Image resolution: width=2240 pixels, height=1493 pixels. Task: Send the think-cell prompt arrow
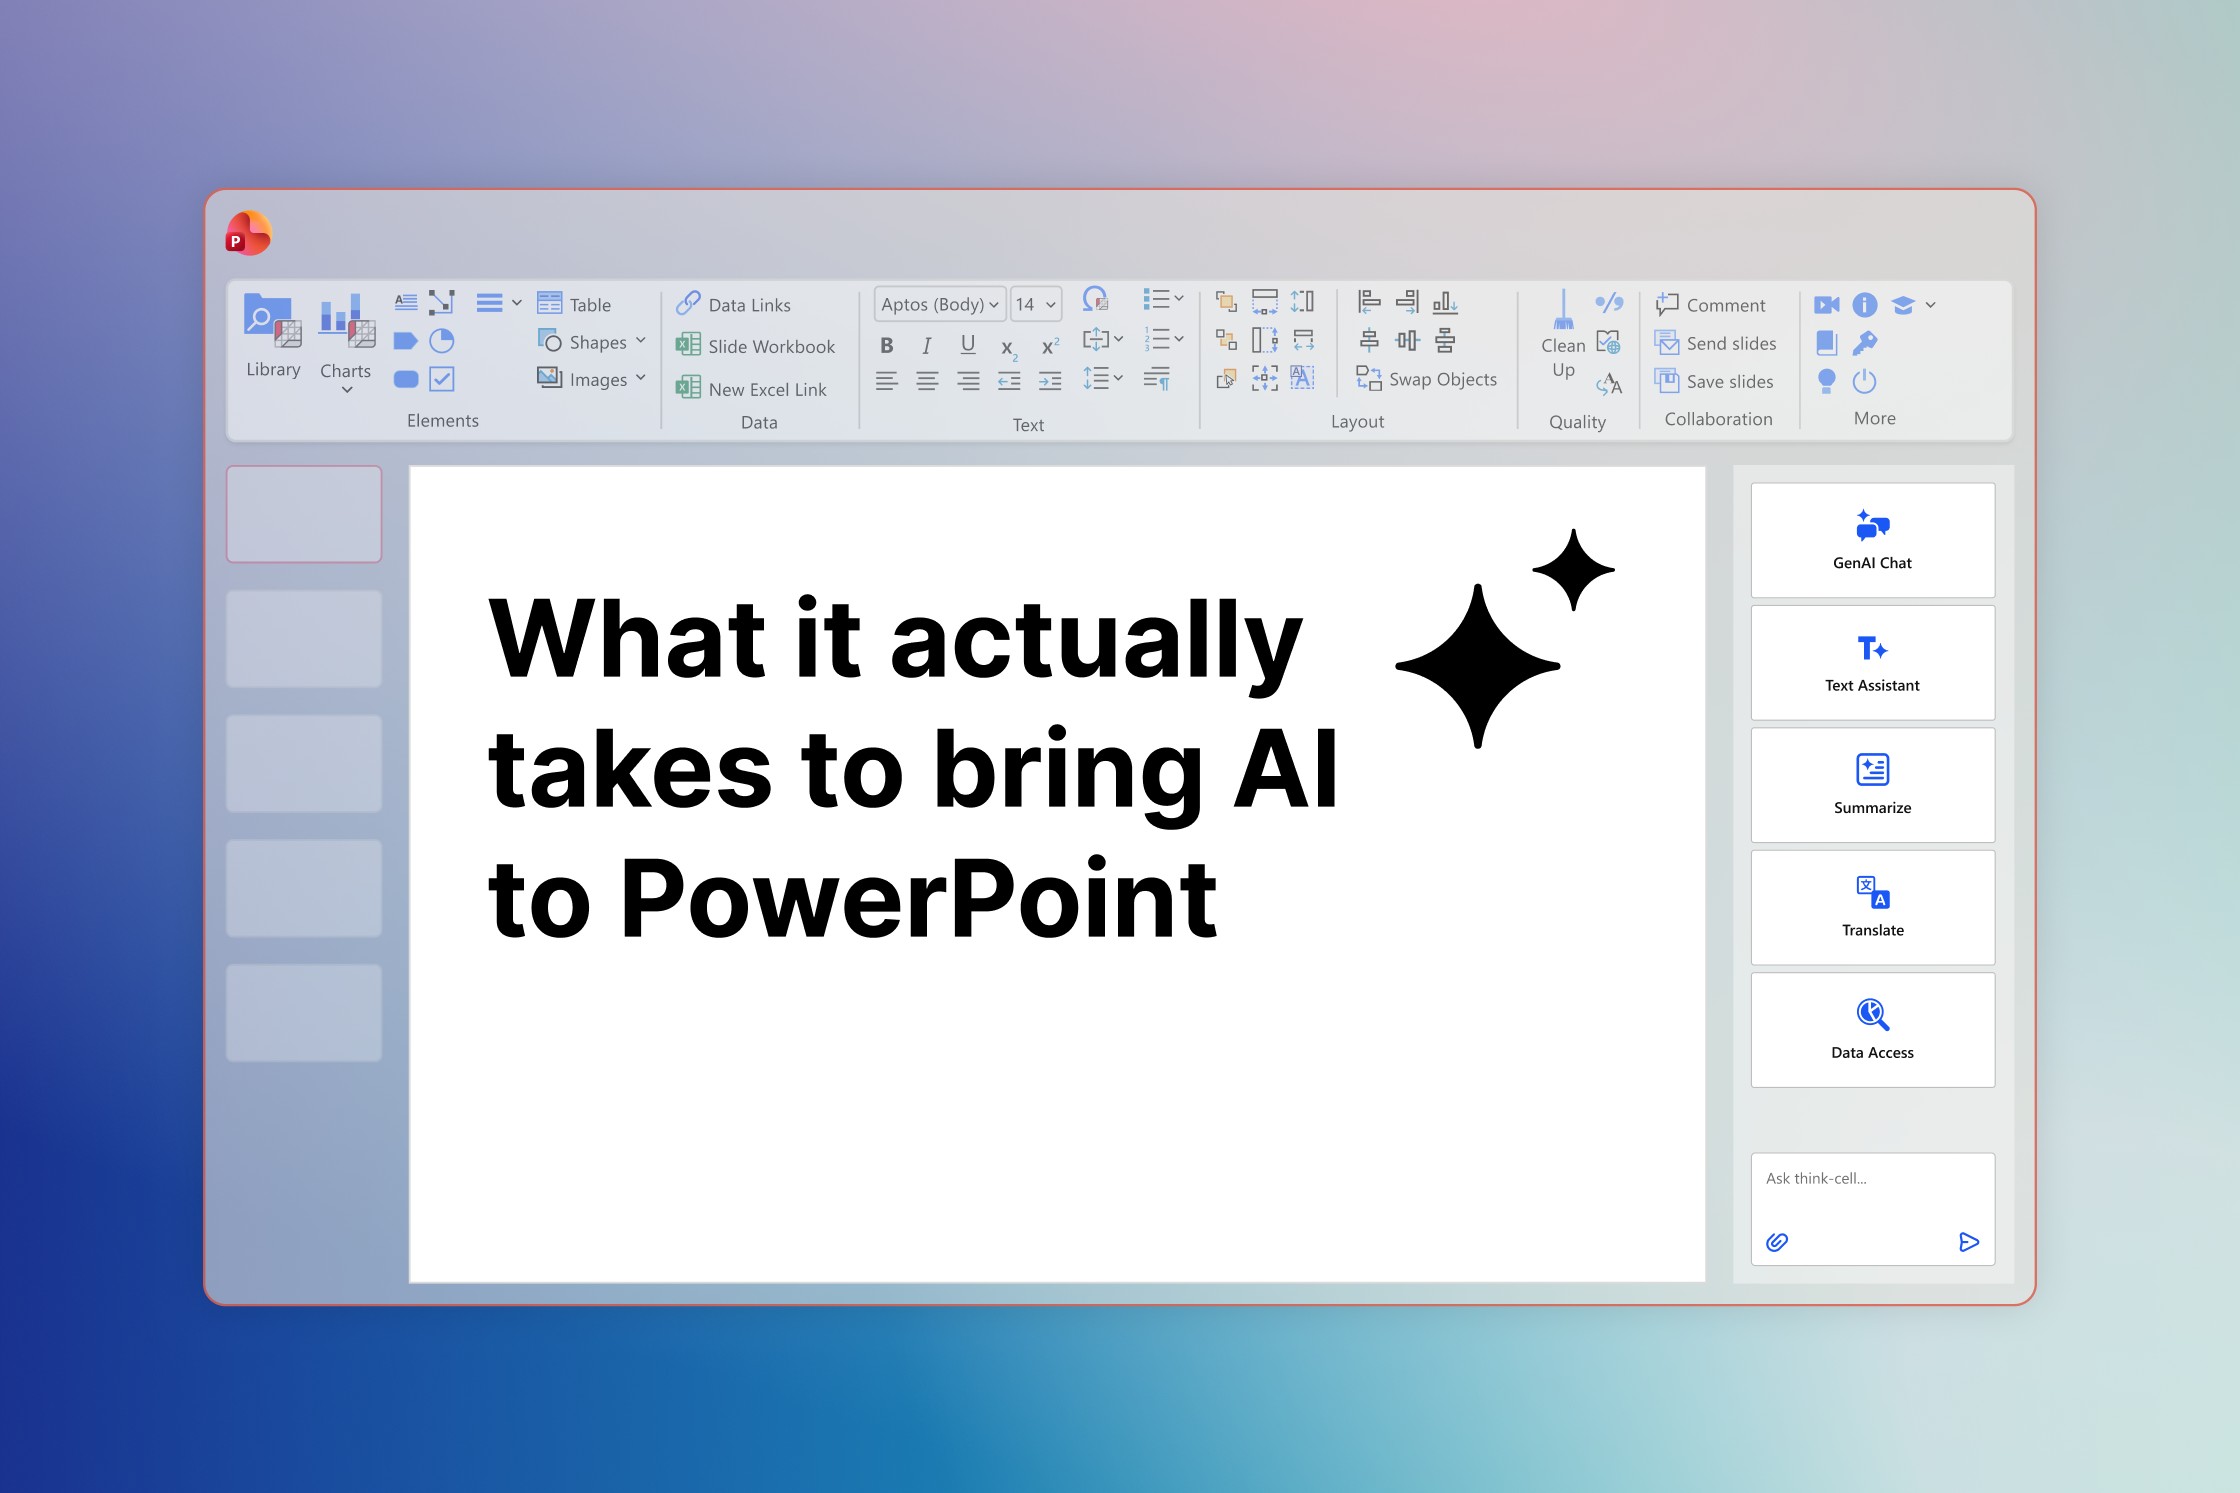point(1969,1242)
